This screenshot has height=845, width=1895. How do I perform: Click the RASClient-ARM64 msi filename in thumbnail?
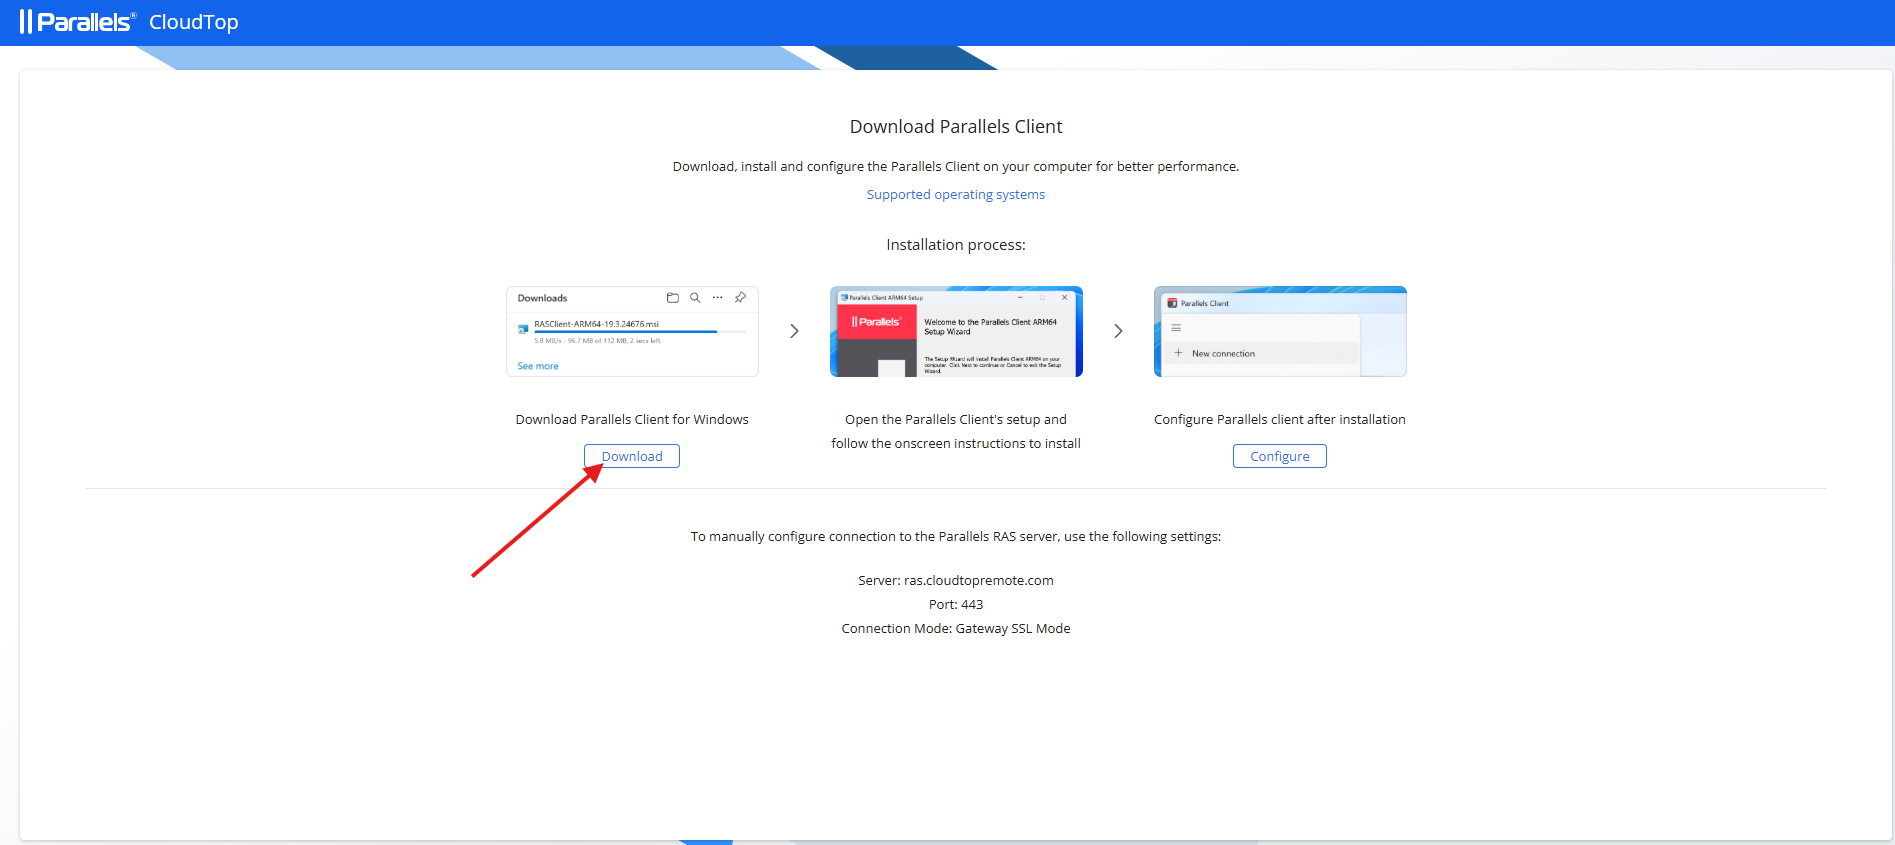pos(596,324)
